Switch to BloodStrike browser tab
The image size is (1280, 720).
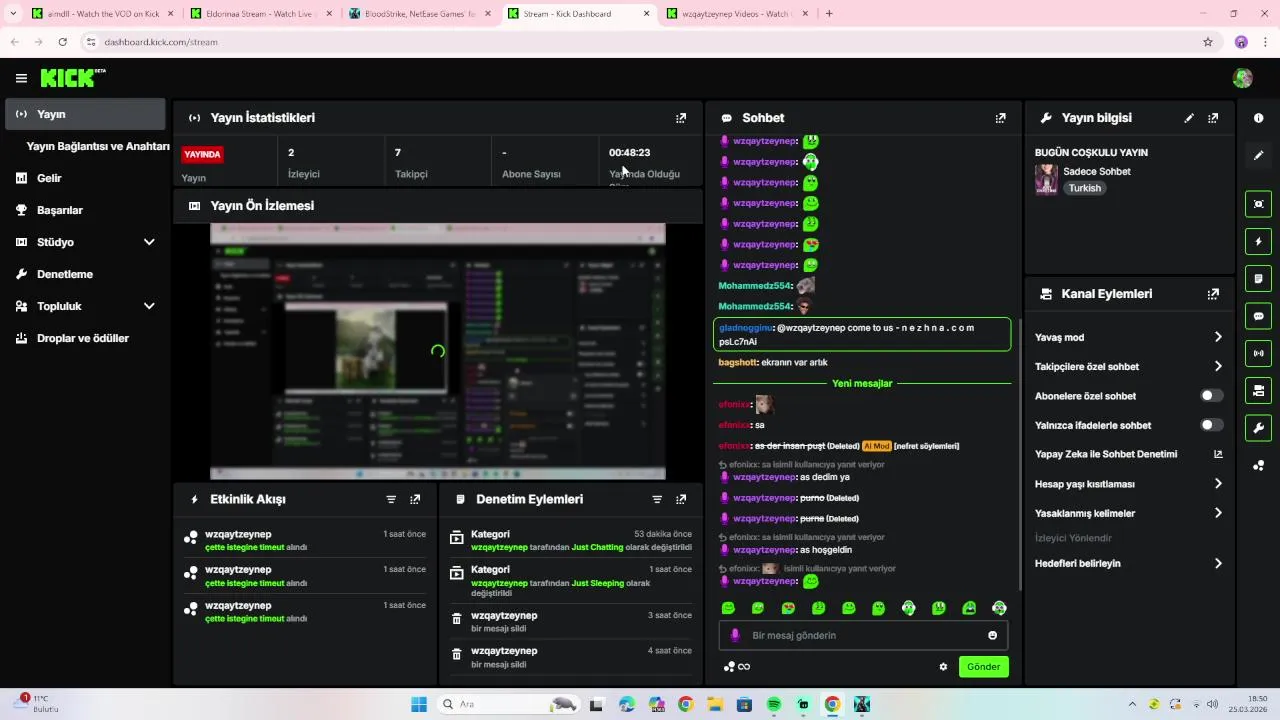pyautogui.click(x=419, y=14)
